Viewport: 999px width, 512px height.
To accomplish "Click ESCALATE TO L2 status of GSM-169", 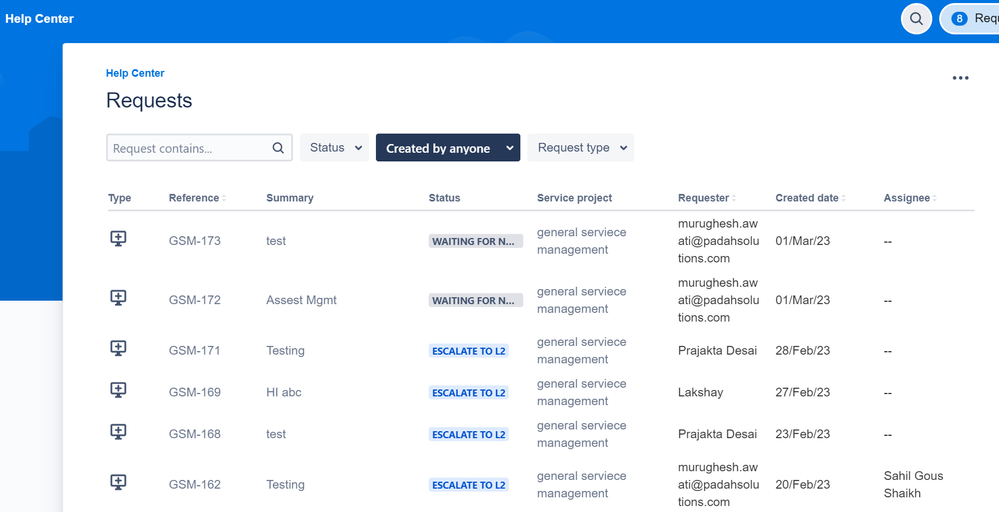I will pyautogui.click(x=469, y=392).
